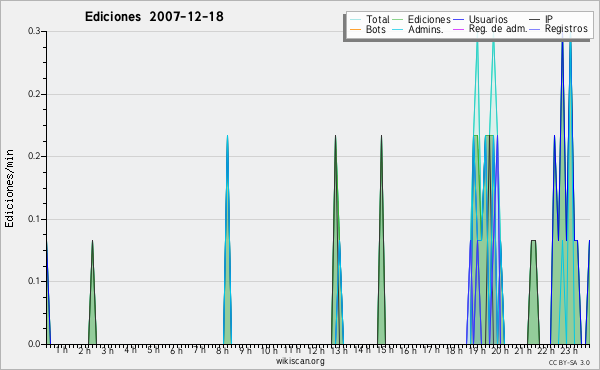
Task: Click the chart title Ediciones 2007-12-18
Action: [x=154, y=17]
